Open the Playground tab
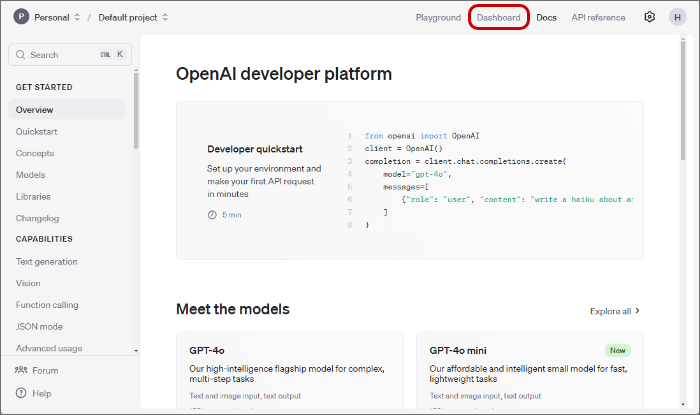 click(438, 17)
